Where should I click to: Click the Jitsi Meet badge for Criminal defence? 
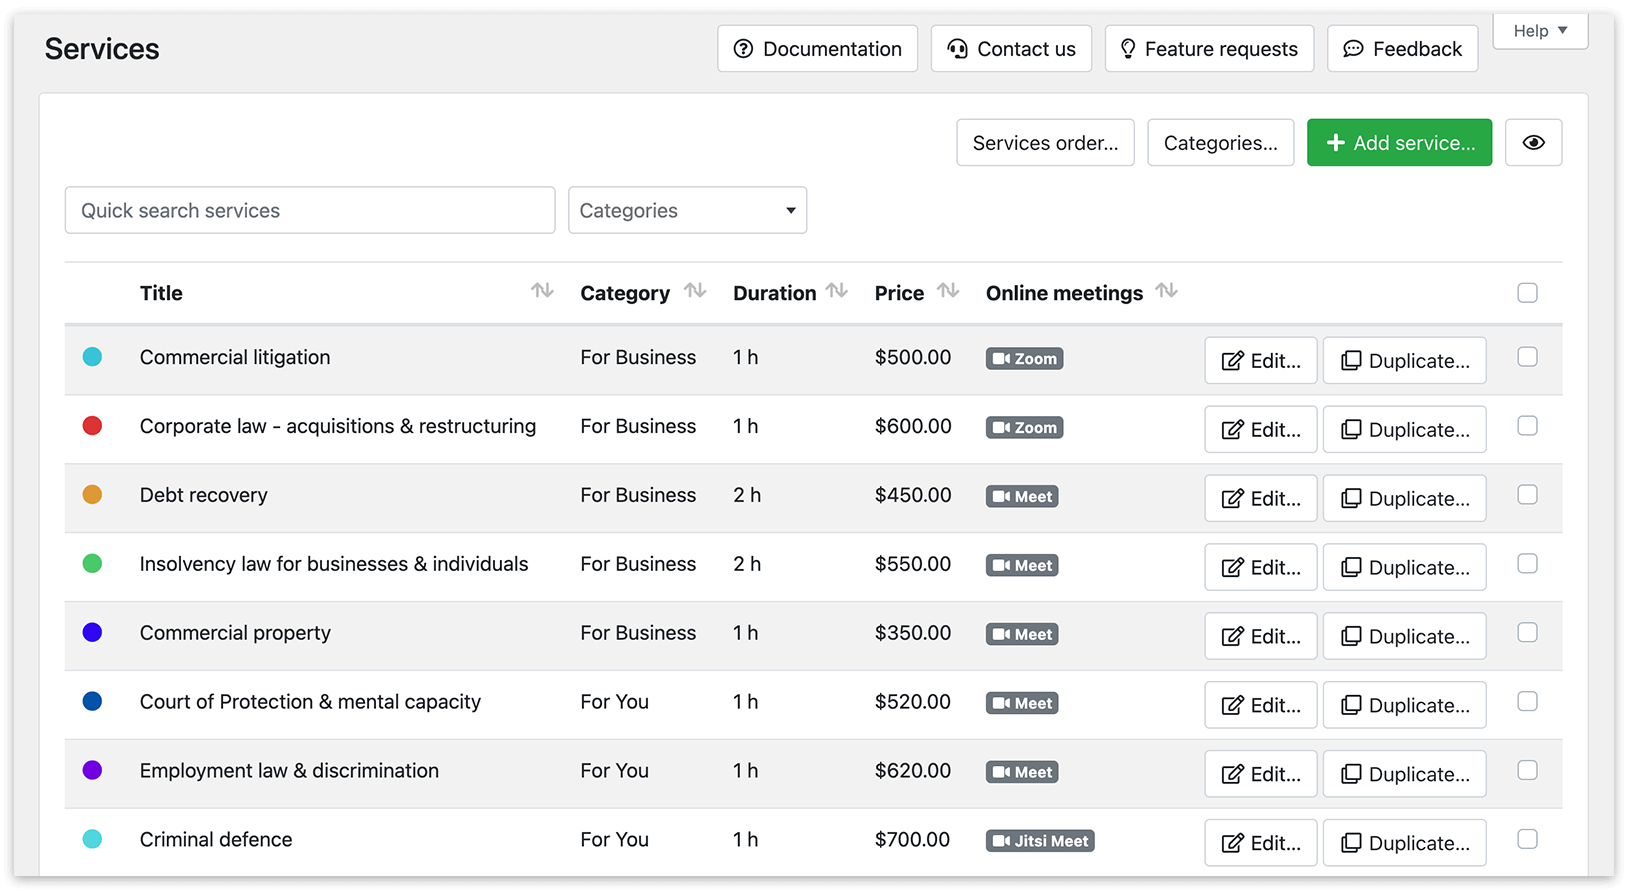tap(1040, 842)
